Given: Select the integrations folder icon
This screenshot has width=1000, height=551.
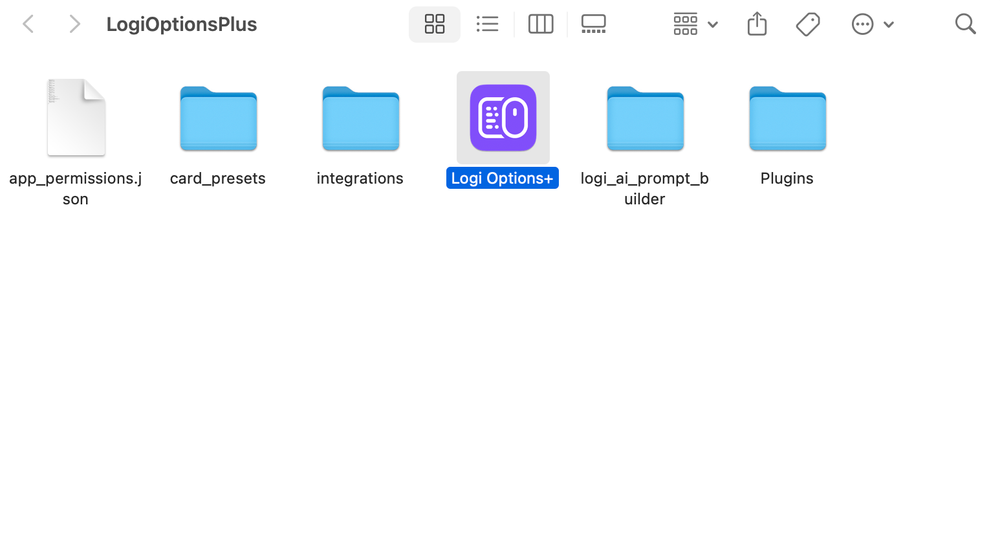Looking at the screenshot, I should (x=360, y=119).
